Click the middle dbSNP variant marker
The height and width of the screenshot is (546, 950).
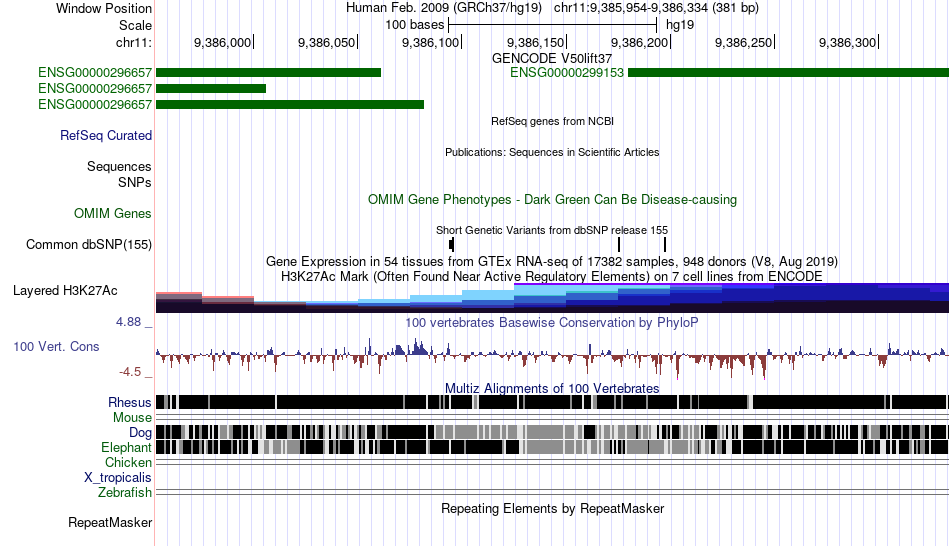[x=619, y=244]
